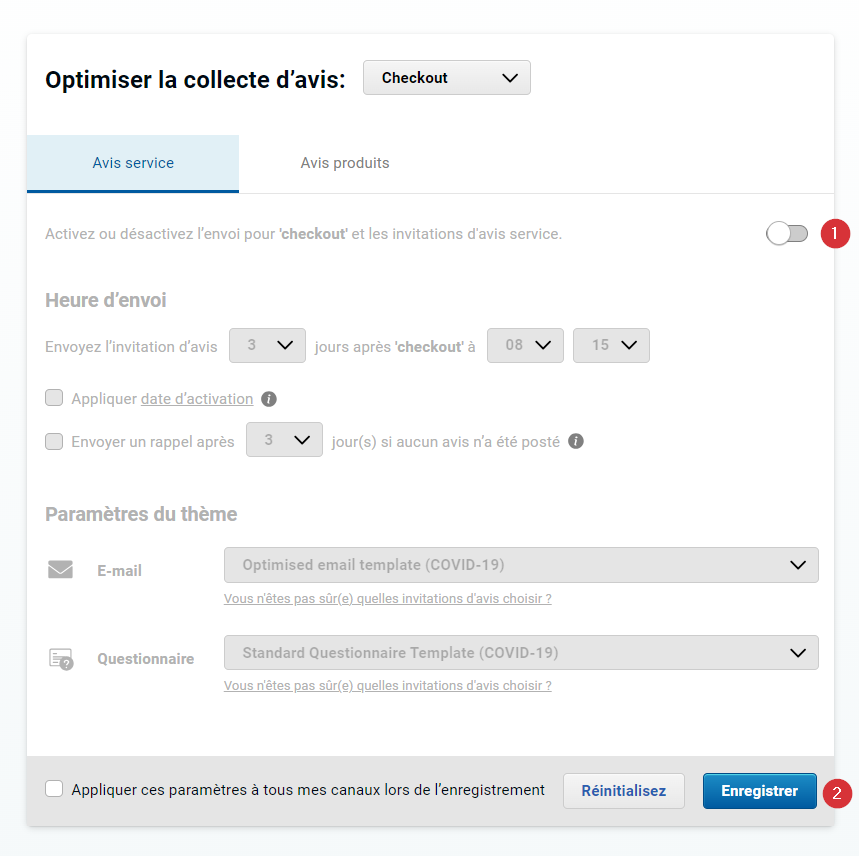Click the E-mail envelope icon
Viewport: 859px width, 856px height.
60,570
